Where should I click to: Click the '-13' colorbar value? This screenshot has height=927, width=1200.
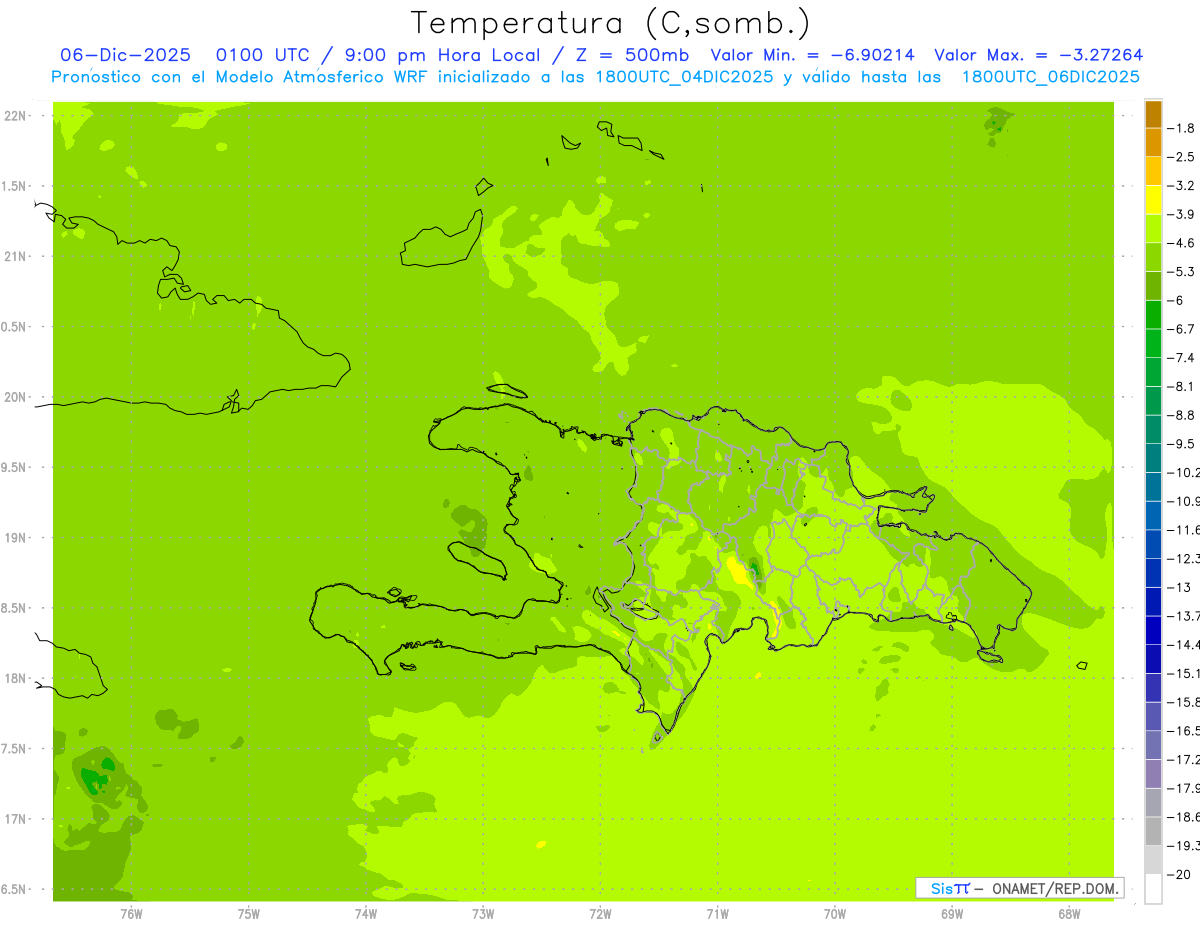(1180, 587)
